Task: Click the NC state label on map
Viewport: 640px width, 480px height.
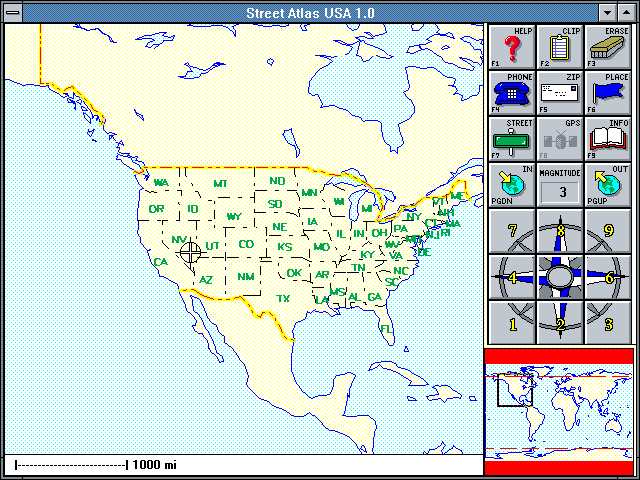Action: pyautogui.click(x=400, y=271)
